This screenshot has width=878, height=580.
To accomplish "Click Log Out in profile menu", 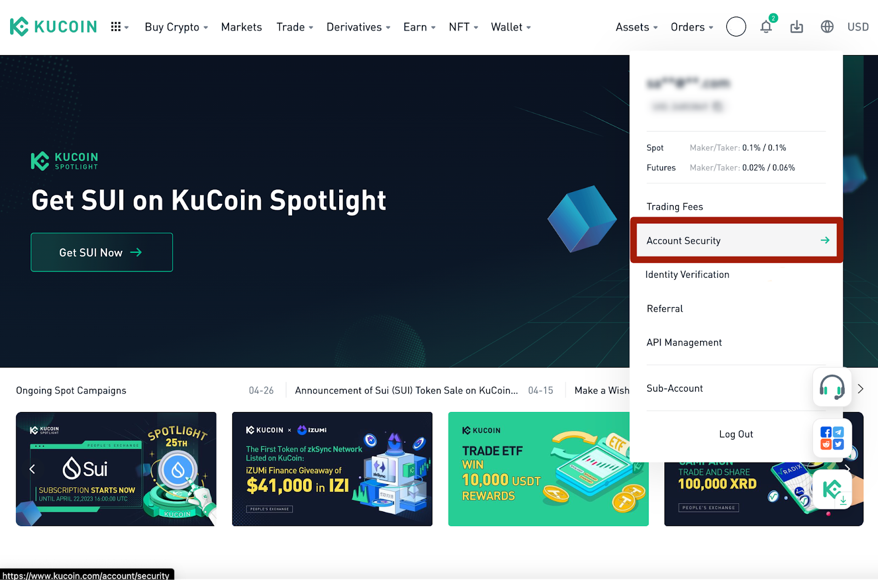I will [x=736, y=434].
